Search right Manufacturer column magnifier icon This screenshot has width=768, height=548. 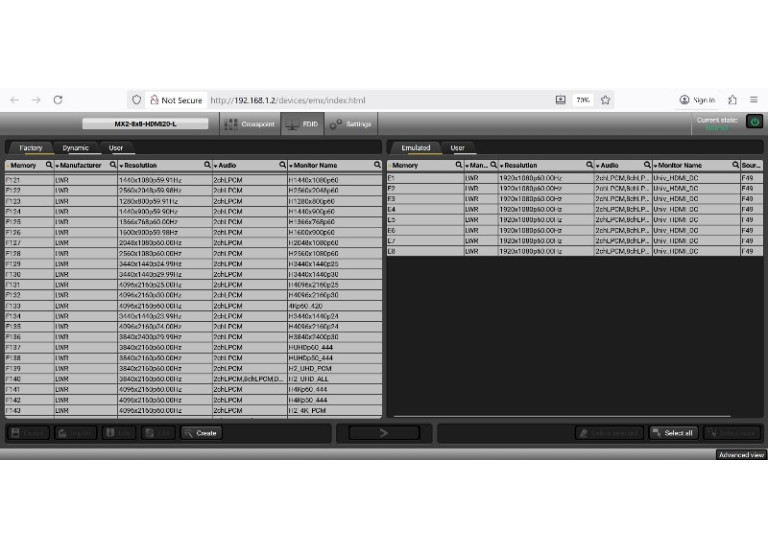pos(493,165)
